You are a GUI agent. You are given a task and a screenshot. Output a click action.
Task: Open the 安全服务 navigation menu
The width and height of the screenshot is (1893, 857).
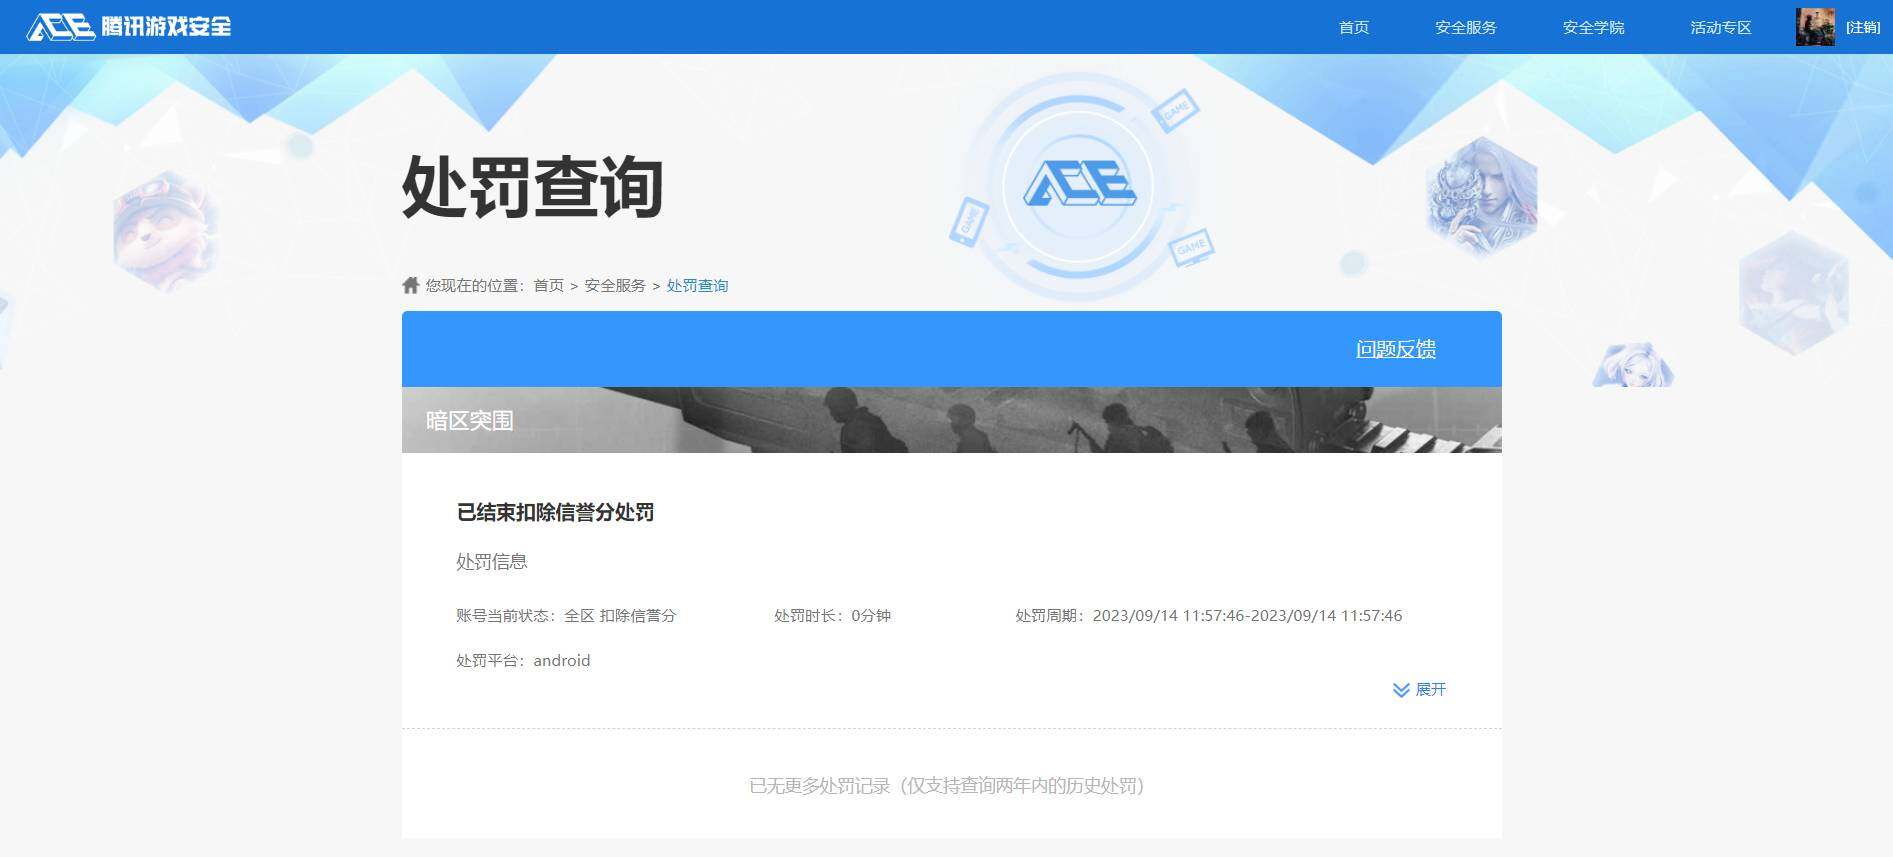pyautogui.click(x=1466, y=27)
